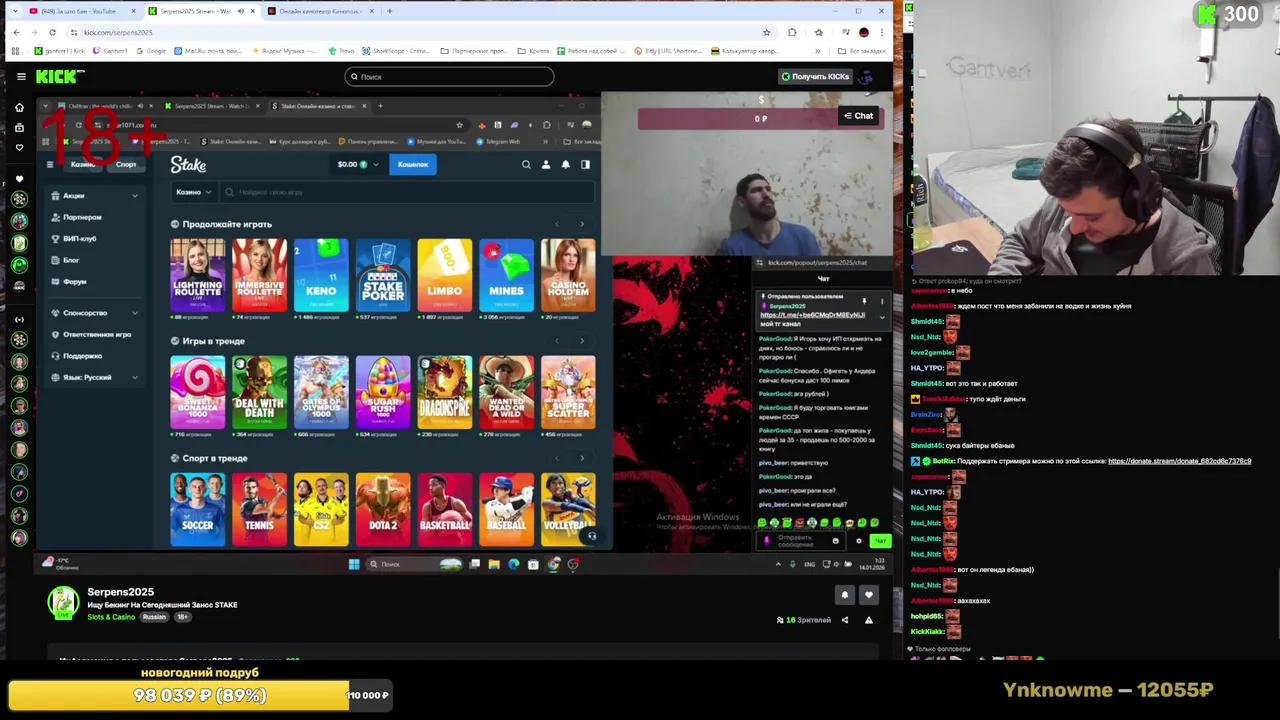Reload the kick.com page in browser
The image size is (1280, 720).
(52, 32)
